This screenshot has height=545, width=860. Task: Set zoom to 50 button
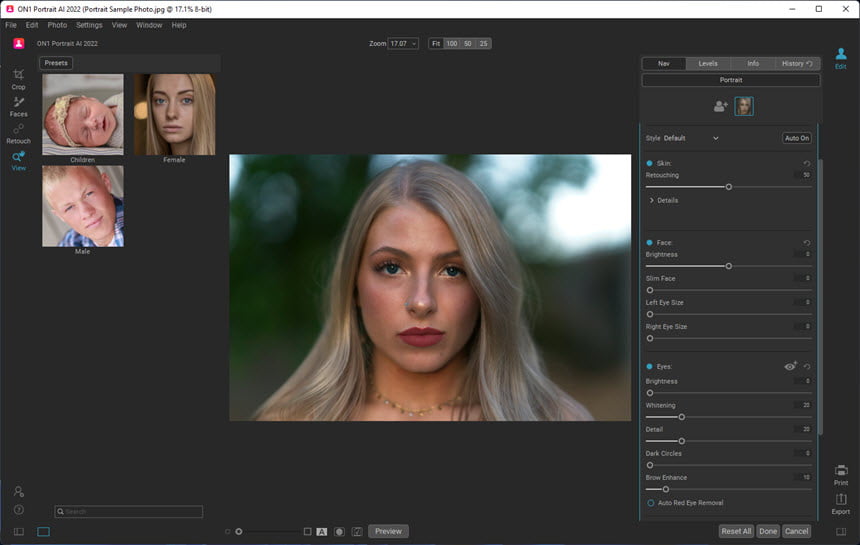(x=467, y=43)
